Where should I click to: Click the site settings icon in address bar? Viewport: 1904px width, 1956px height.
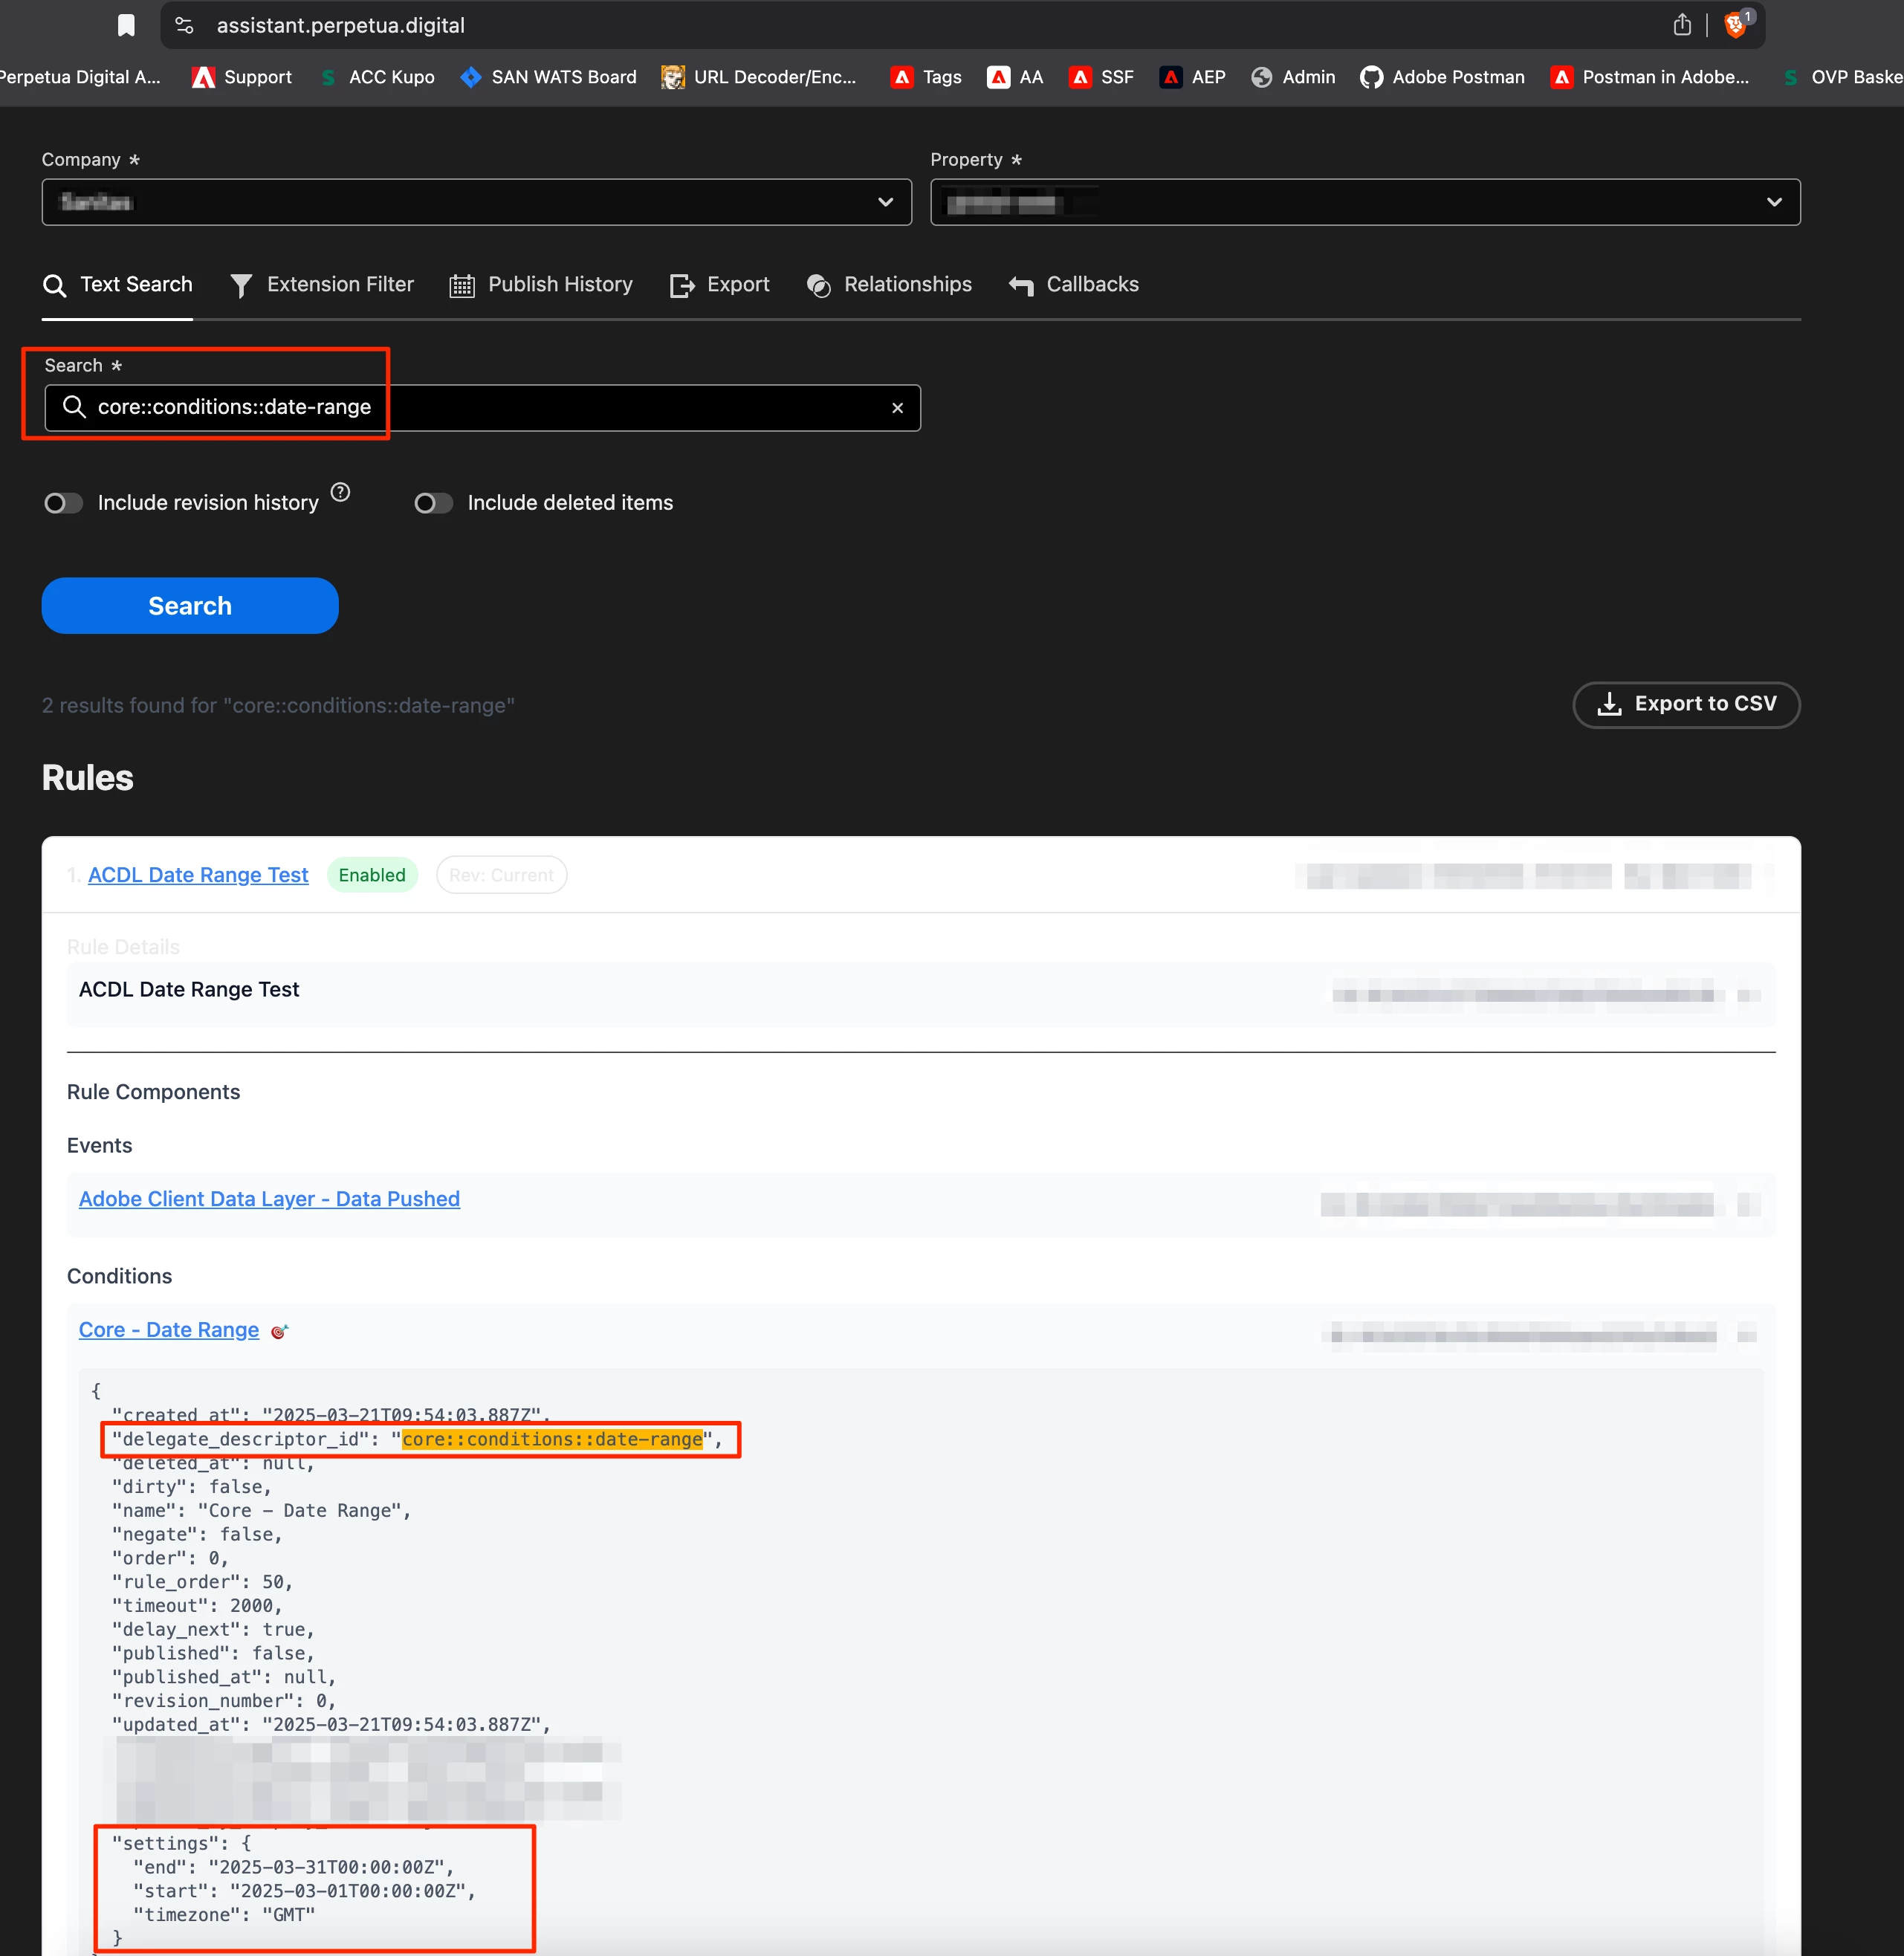(184, 25)
